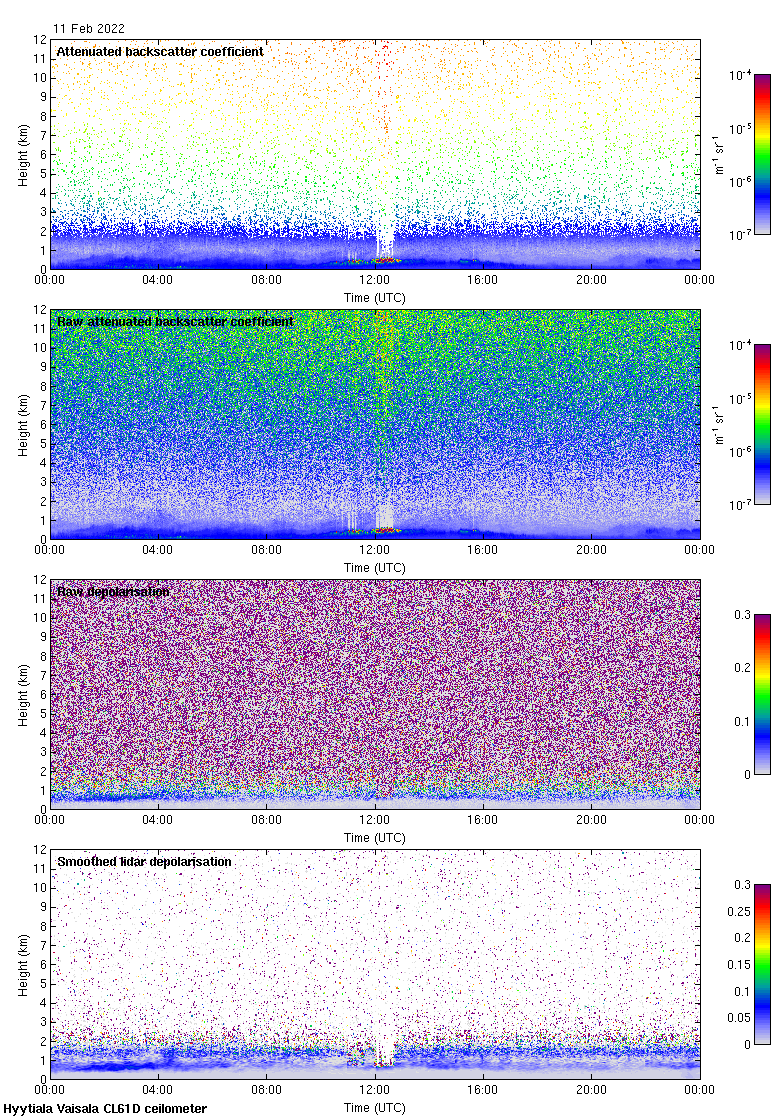Click 'Height (km)' label of raw depolarisation plot
The width and height of the screenshot is (780, 1120).
click(x=24, y=694)
